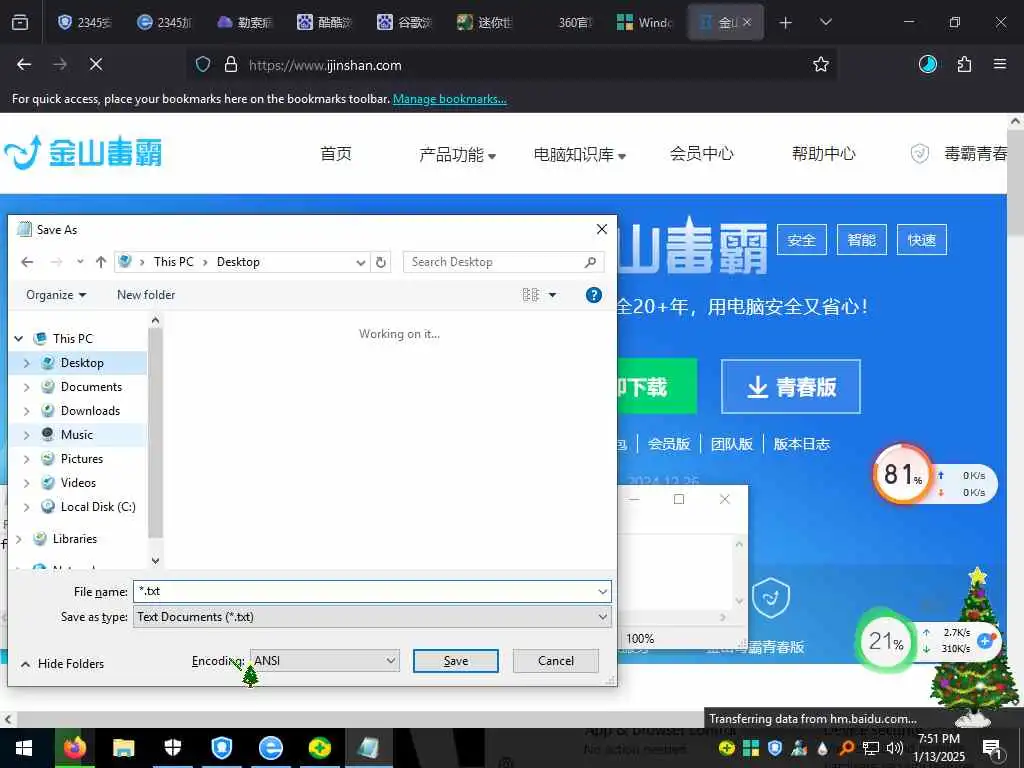Screen dimensions: 1024x768
Task: Open File Explorer from the taskbar
Action: coord(123,748)
